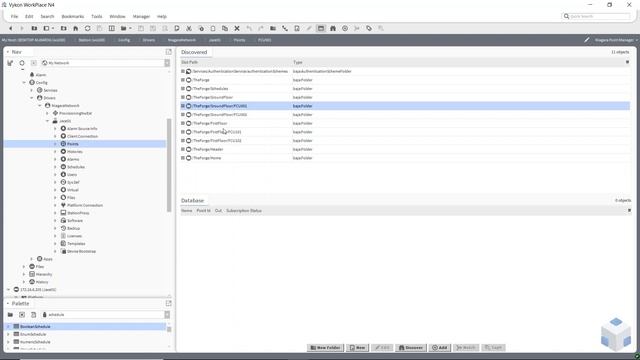Viewport: 640px width, 360px height.
Task: Click the Nav tree vertical scrollbar
Action: pos(169,165)
